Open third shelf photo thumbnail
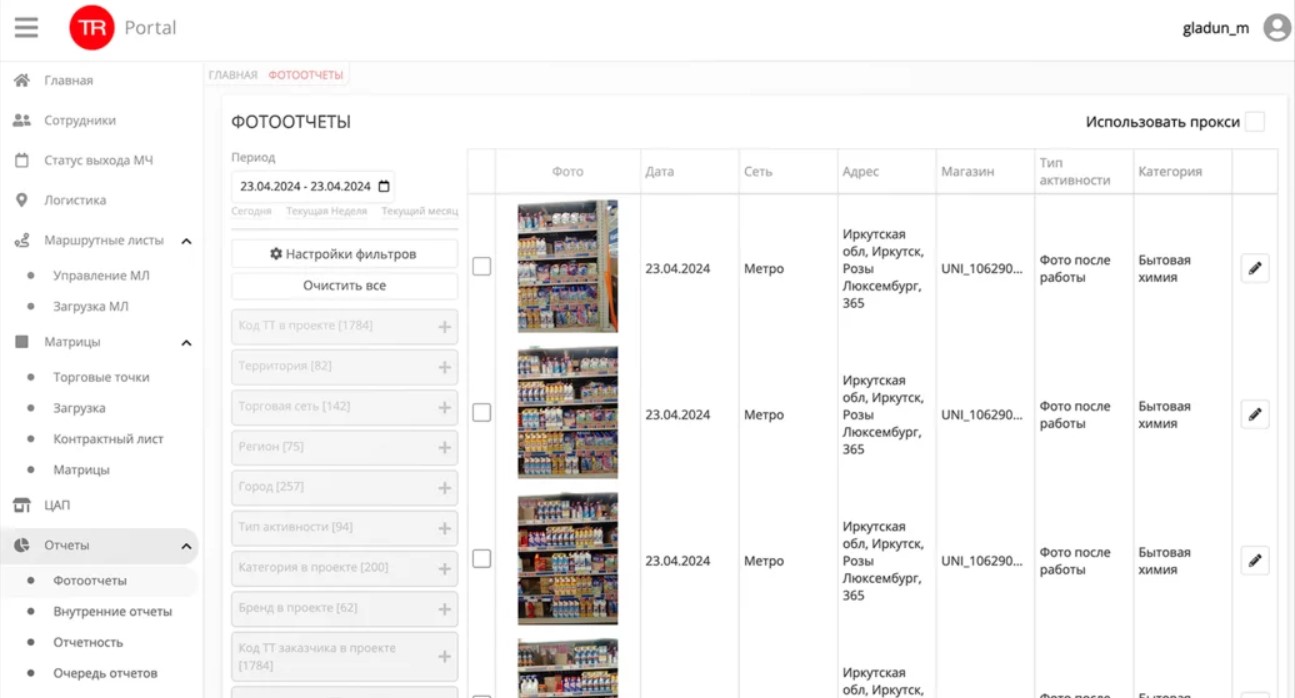This screenshot has width=1295, height=698. tap(567, 558)
